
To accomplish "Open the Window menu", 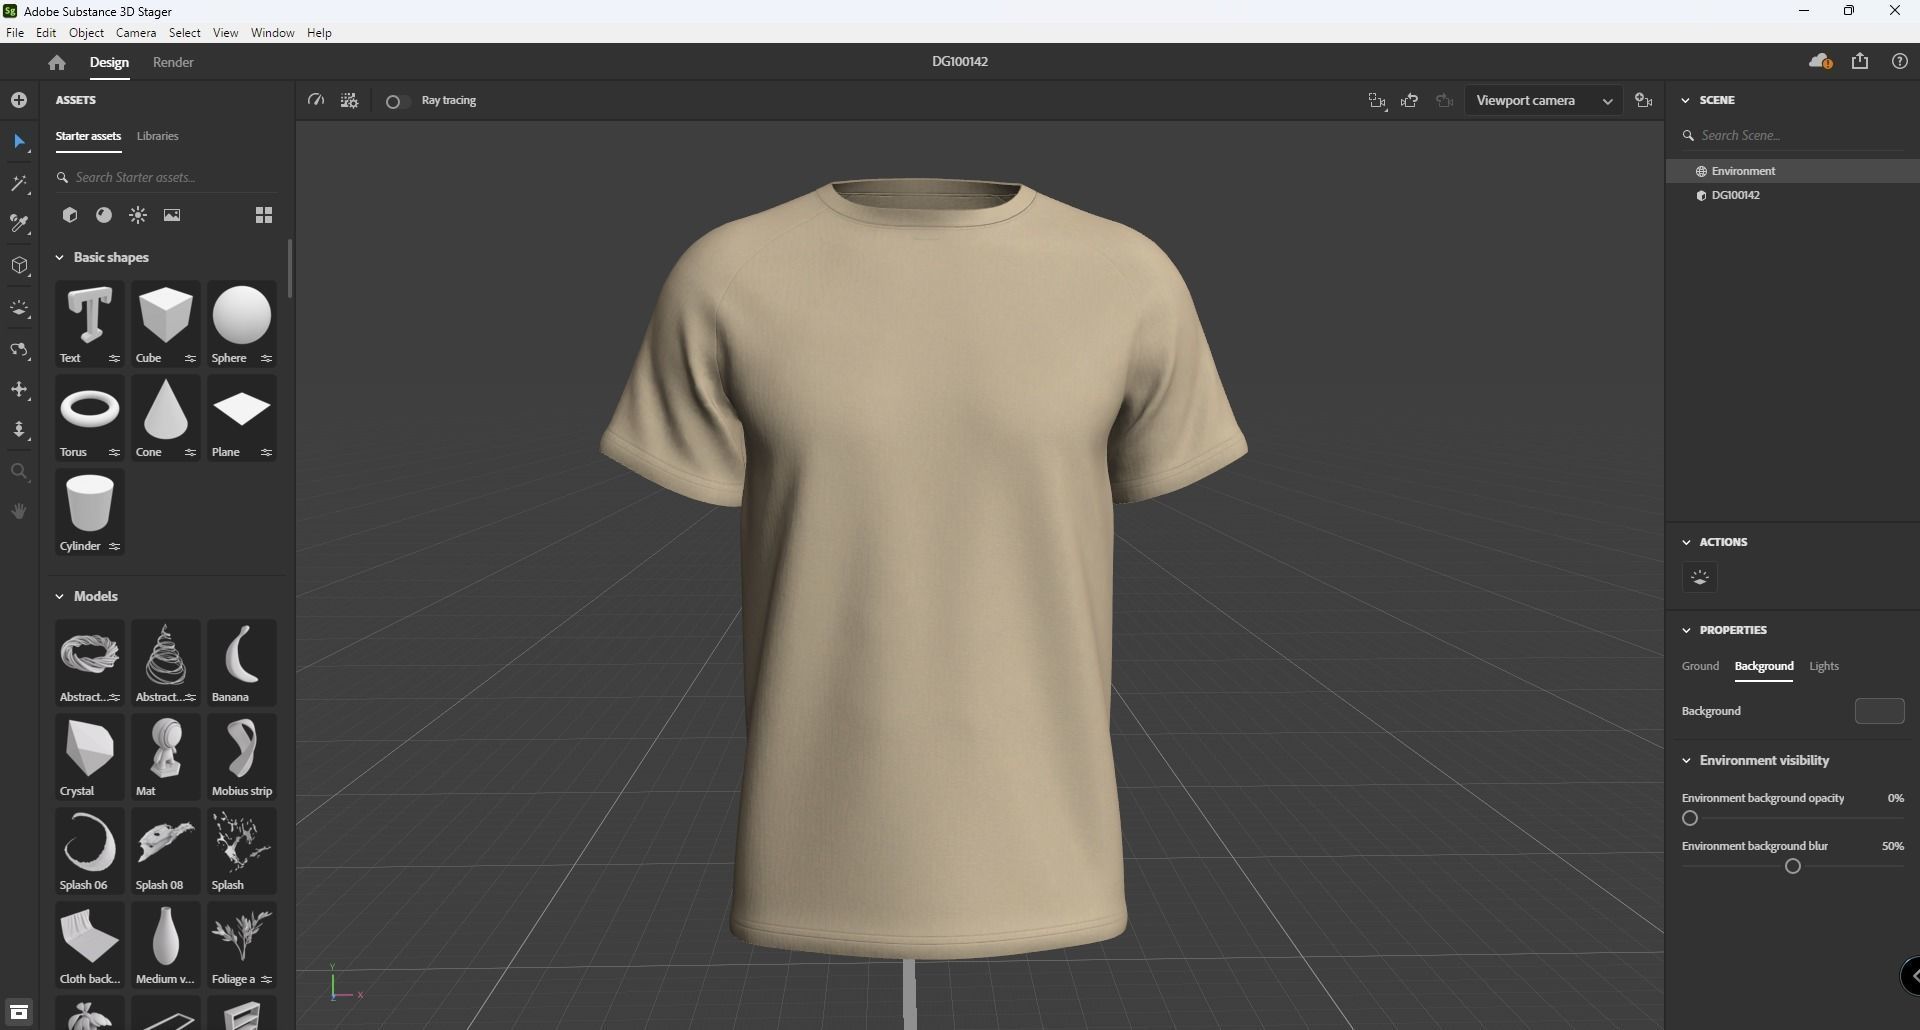I will (272, 33).
